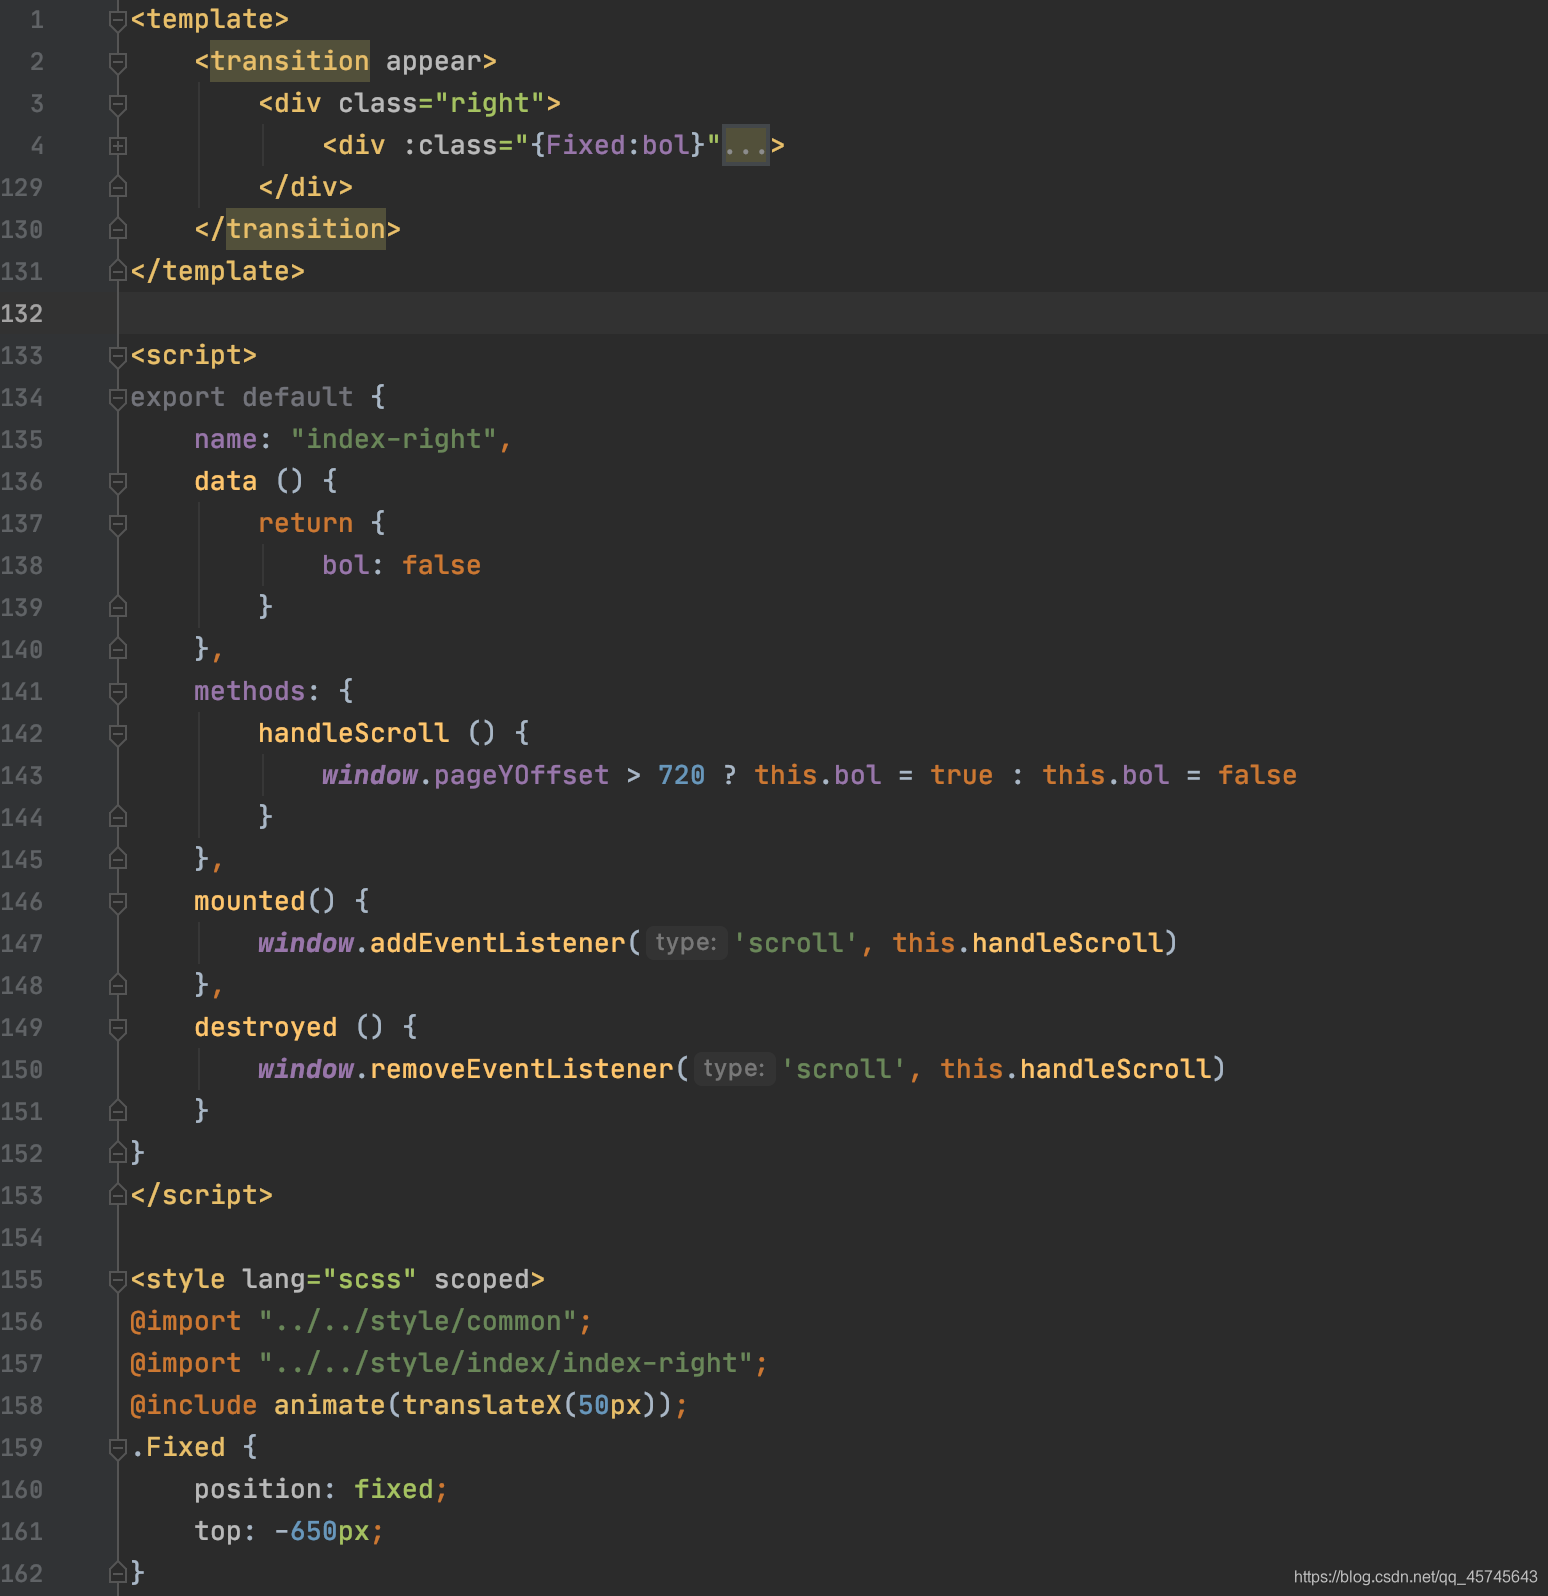Click Fixed in the class binding
The image size is (1548, 1596).
[x=585, y=146]
